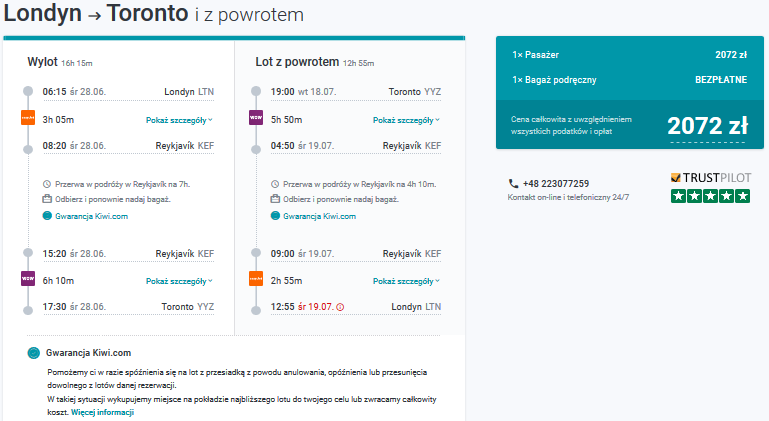The height and width of the screenshot is (421, 769).
Task: Click the purple WOW air logo on Reykjavik–Toronto leg
Action: (28, 278)
